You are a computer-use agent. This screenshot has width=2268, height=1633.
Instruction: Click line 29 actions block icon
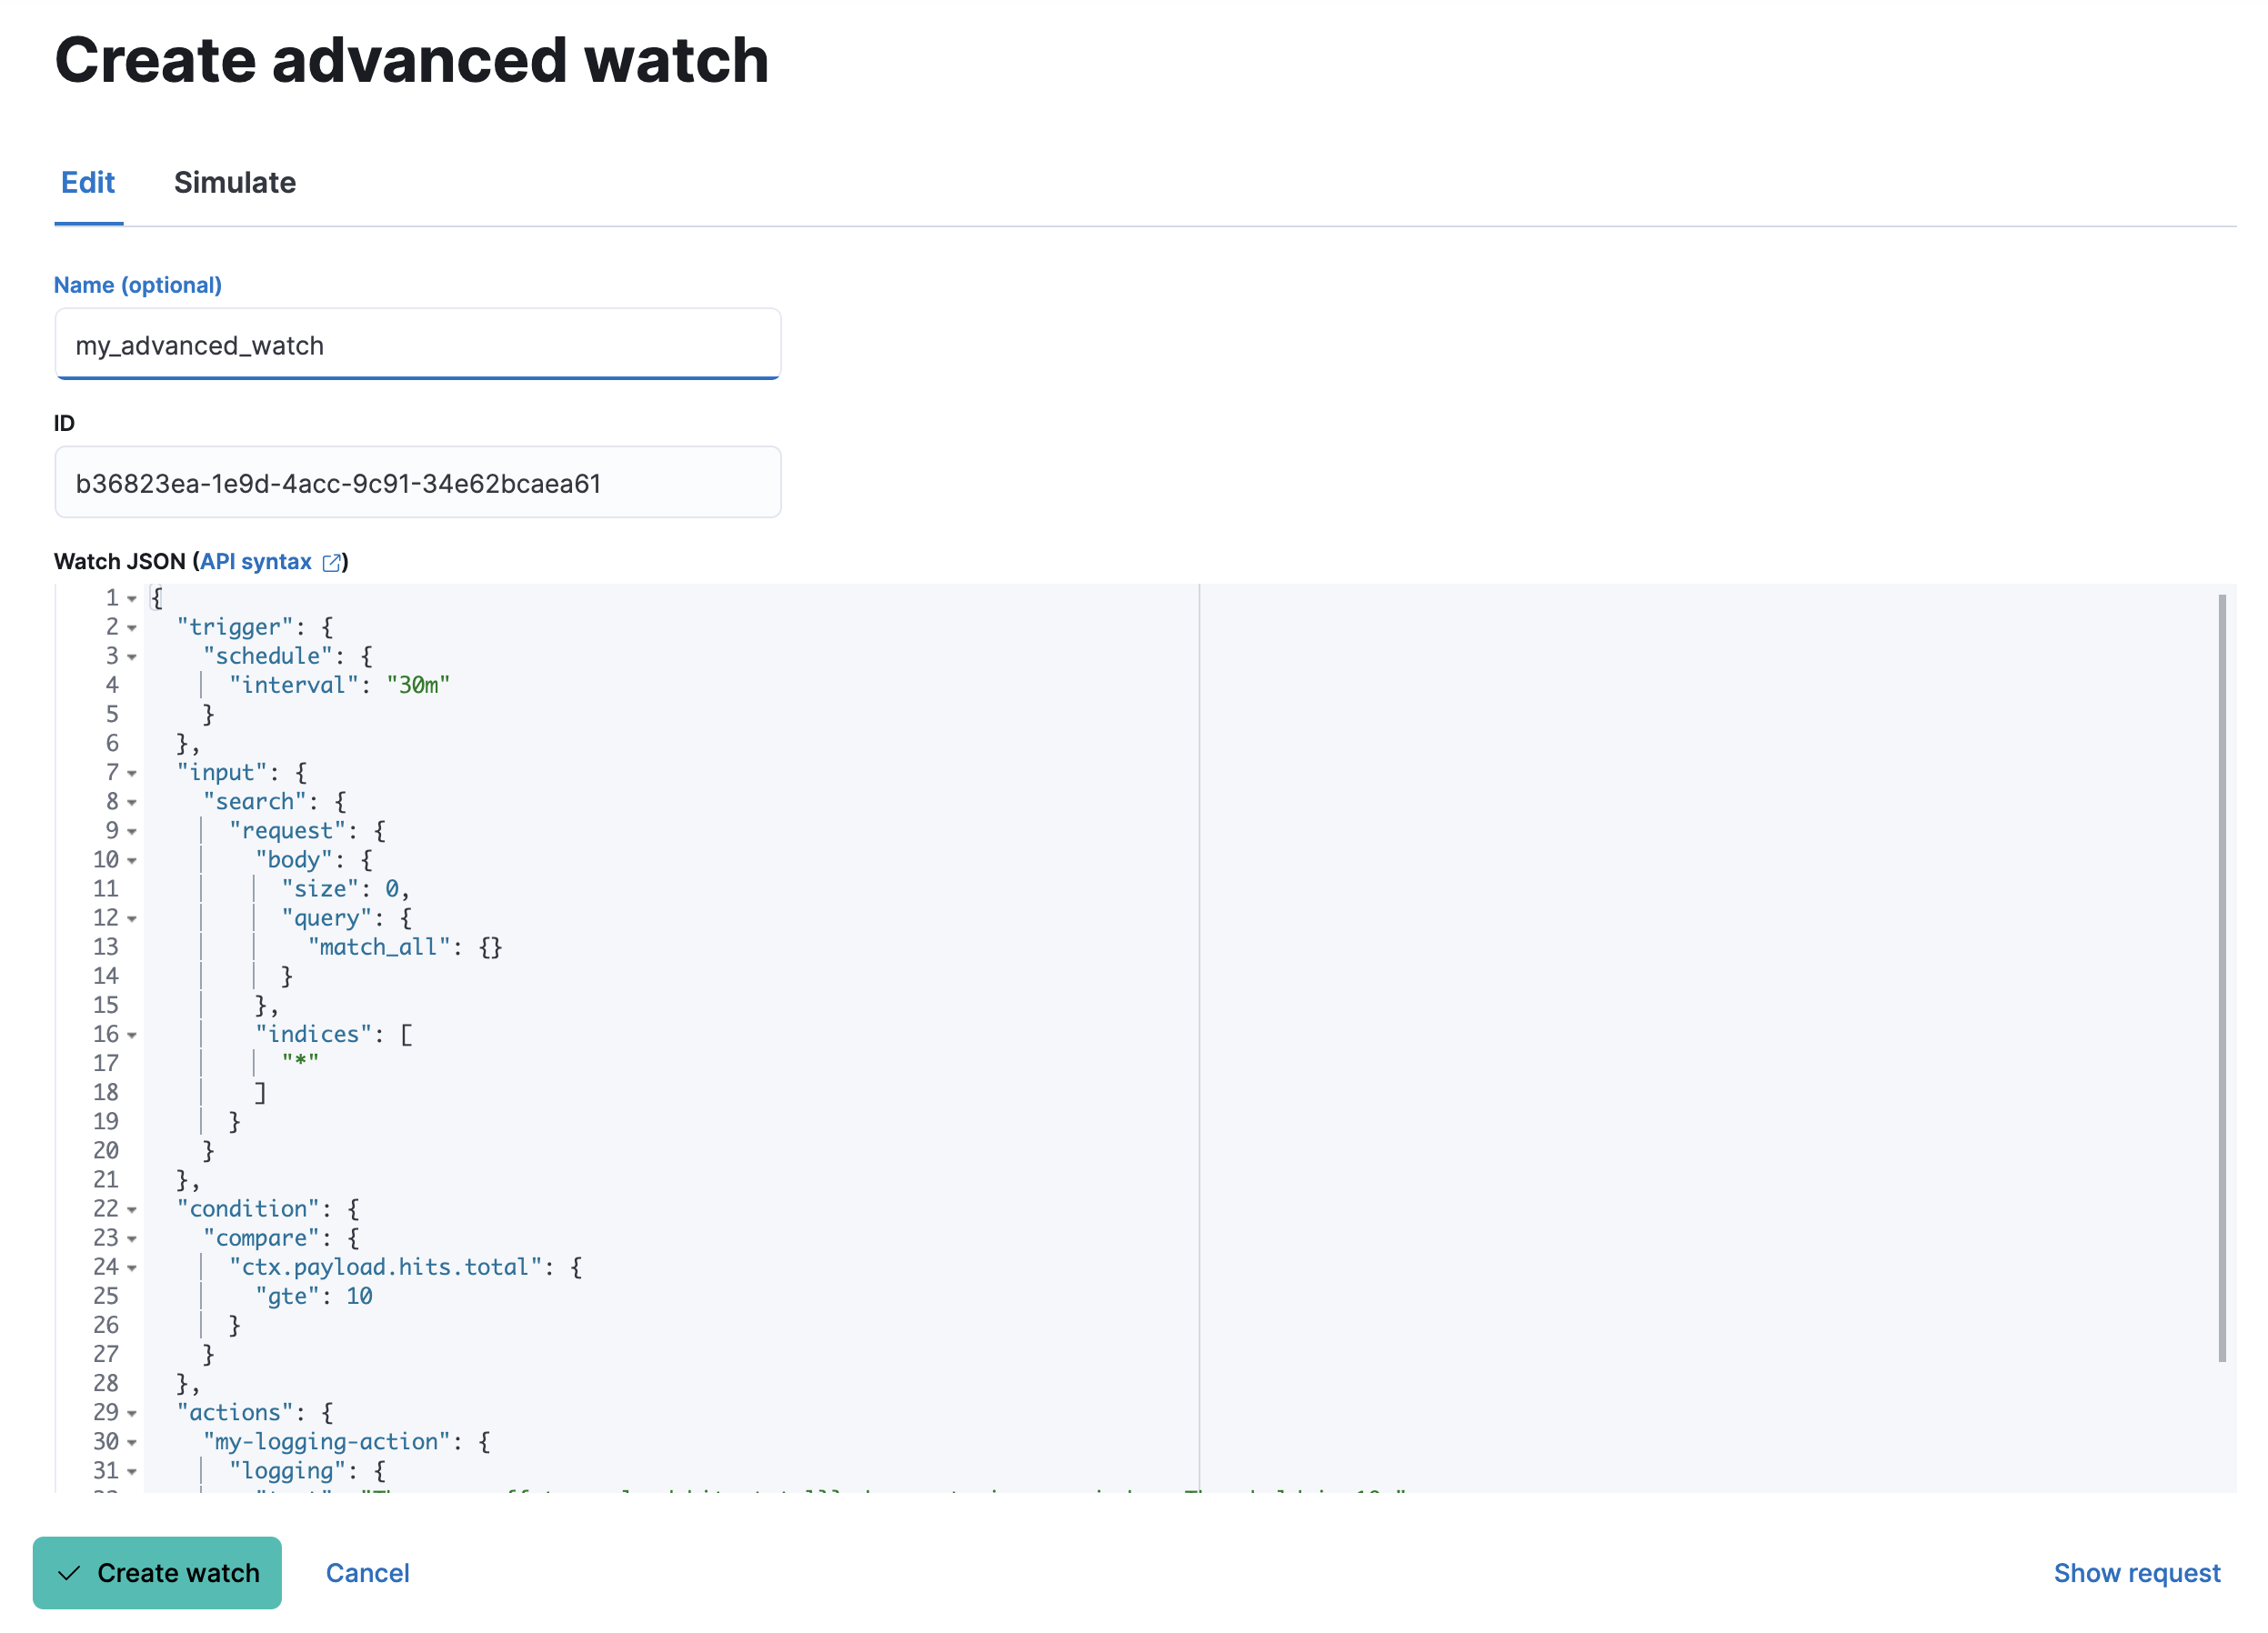click(135, 1411)
